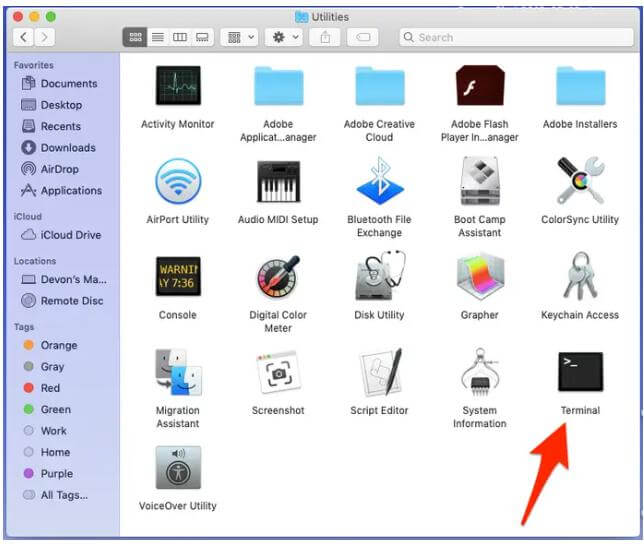Image resolution: width=644 pixels, height=544 pixels.
Task: Select Script Editor icon
Action: 380,372
